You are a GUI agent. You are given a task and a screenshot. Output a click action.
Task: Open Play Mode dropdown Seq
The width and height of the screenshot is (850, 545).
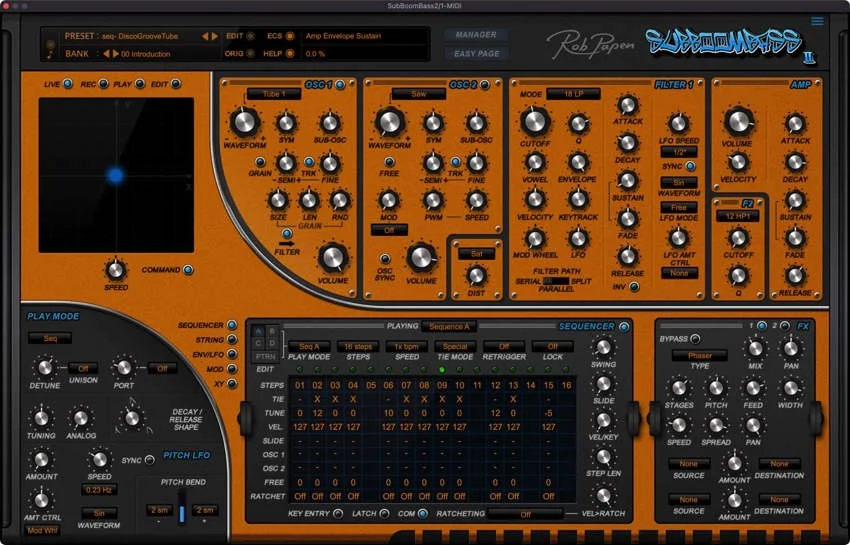pos(50,338)
